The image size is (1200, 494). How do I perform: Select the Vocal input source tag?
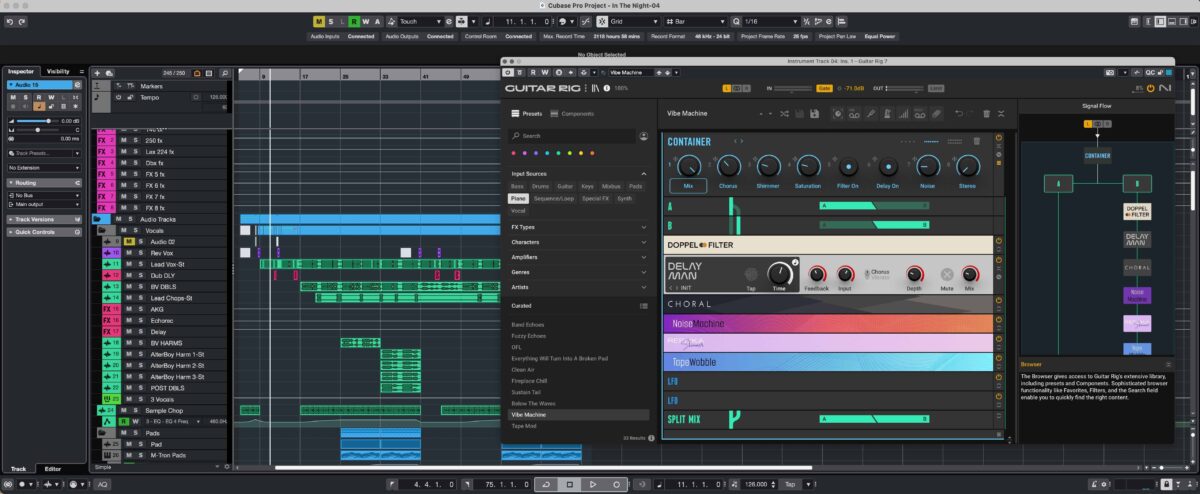coord(518,211)
